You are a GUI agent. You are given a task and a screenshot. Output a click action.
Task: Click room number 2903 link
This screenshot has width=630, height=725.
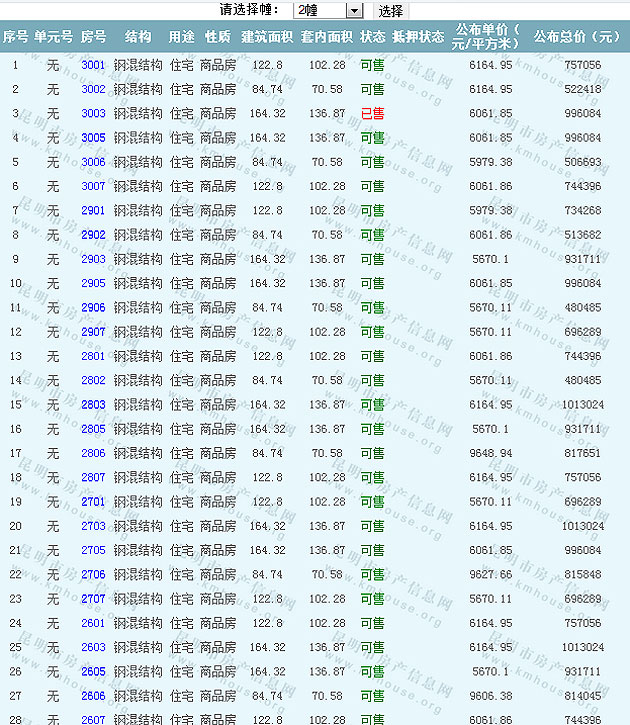pos(93,259)
